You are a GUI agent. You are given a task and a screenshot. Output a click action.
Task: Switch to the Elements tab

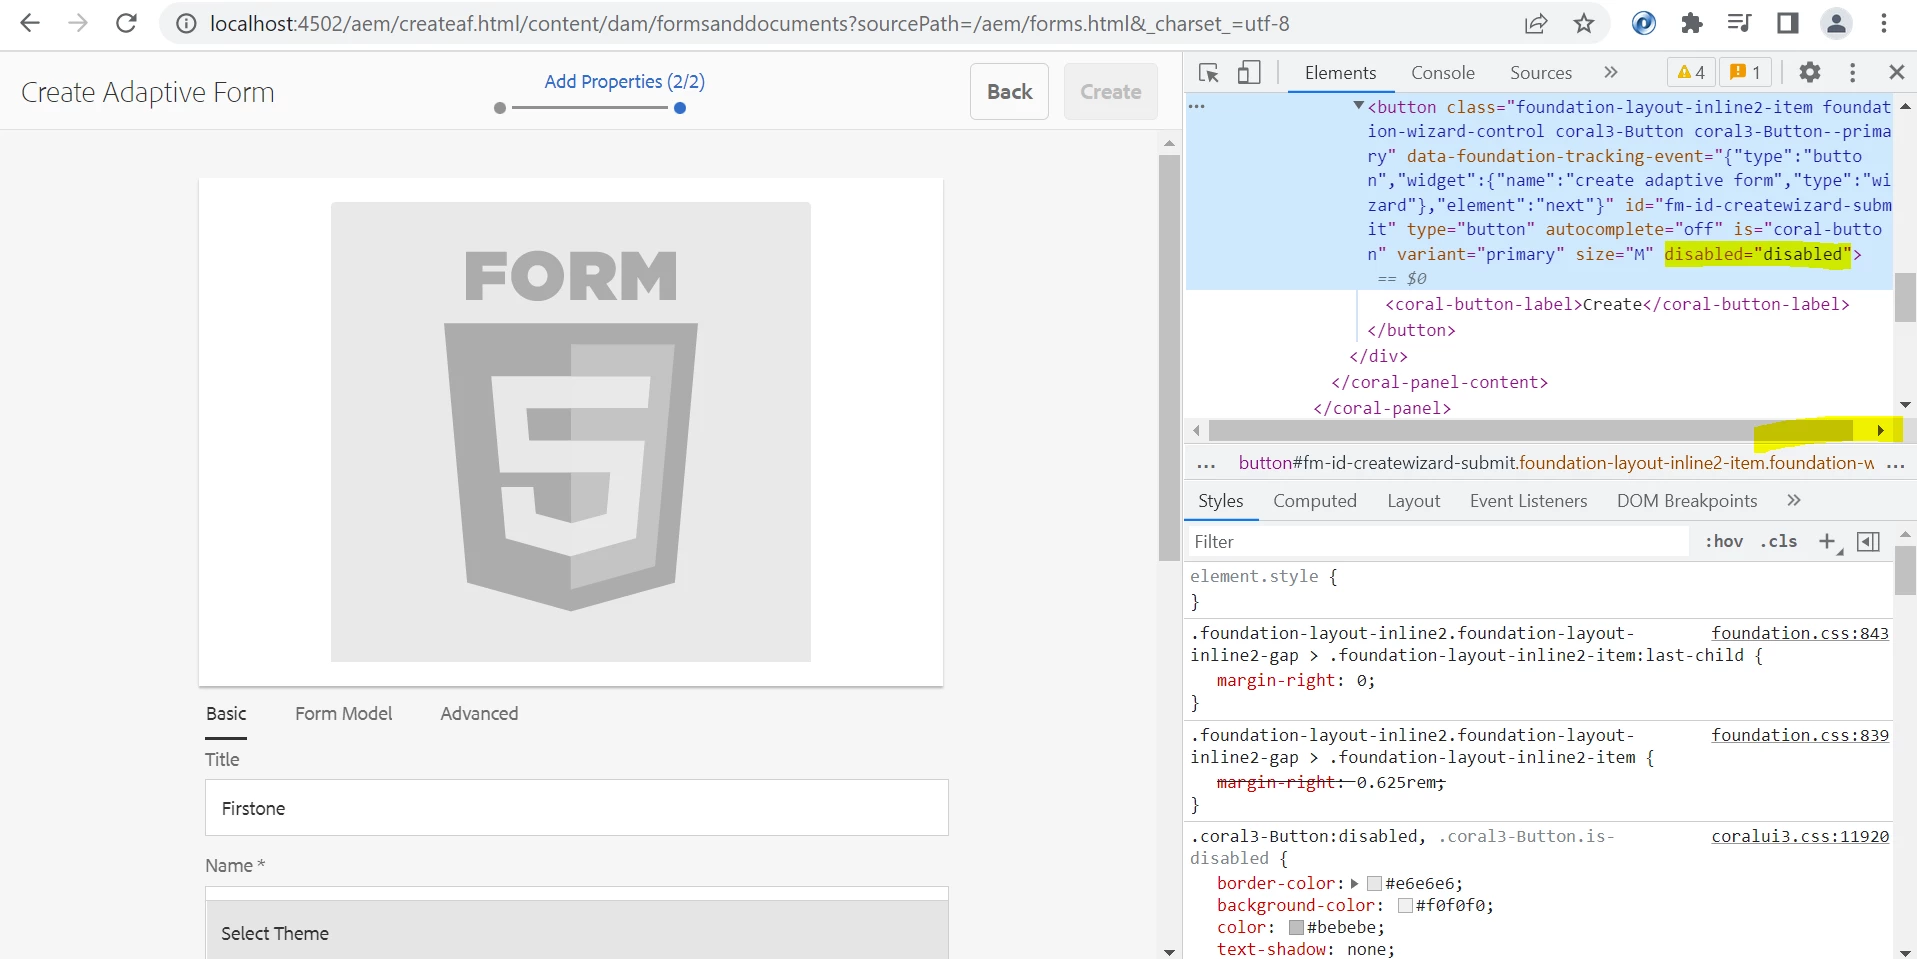1340,72
